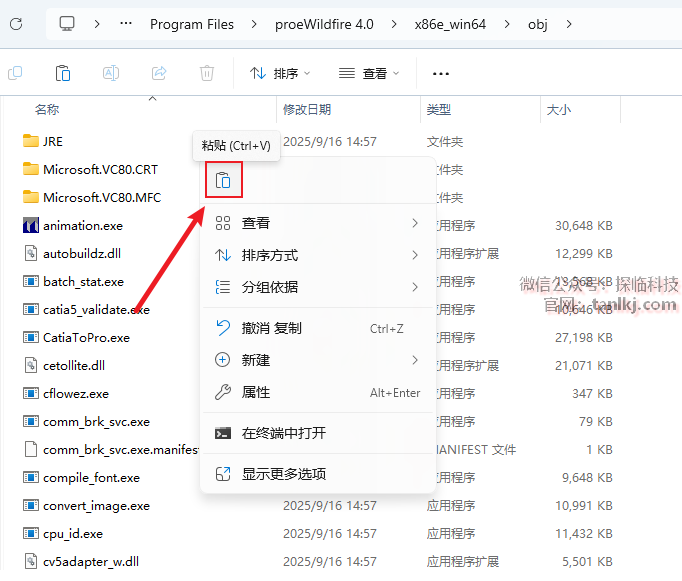The width and height of the screenshot is (682, 581).
Task: Click cv5adapter_w.dll file icon
Action: click(x=30, y=561)
